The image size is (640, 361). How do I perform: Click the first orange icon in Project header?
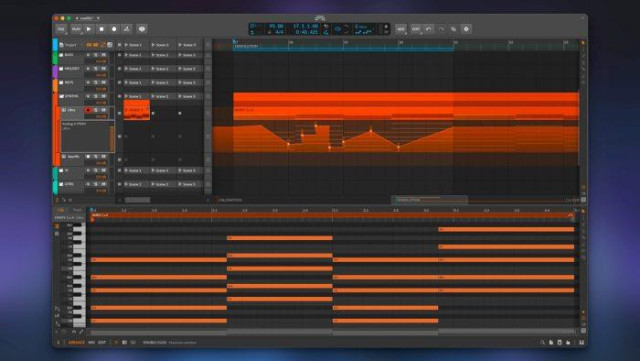coord(89,45)
